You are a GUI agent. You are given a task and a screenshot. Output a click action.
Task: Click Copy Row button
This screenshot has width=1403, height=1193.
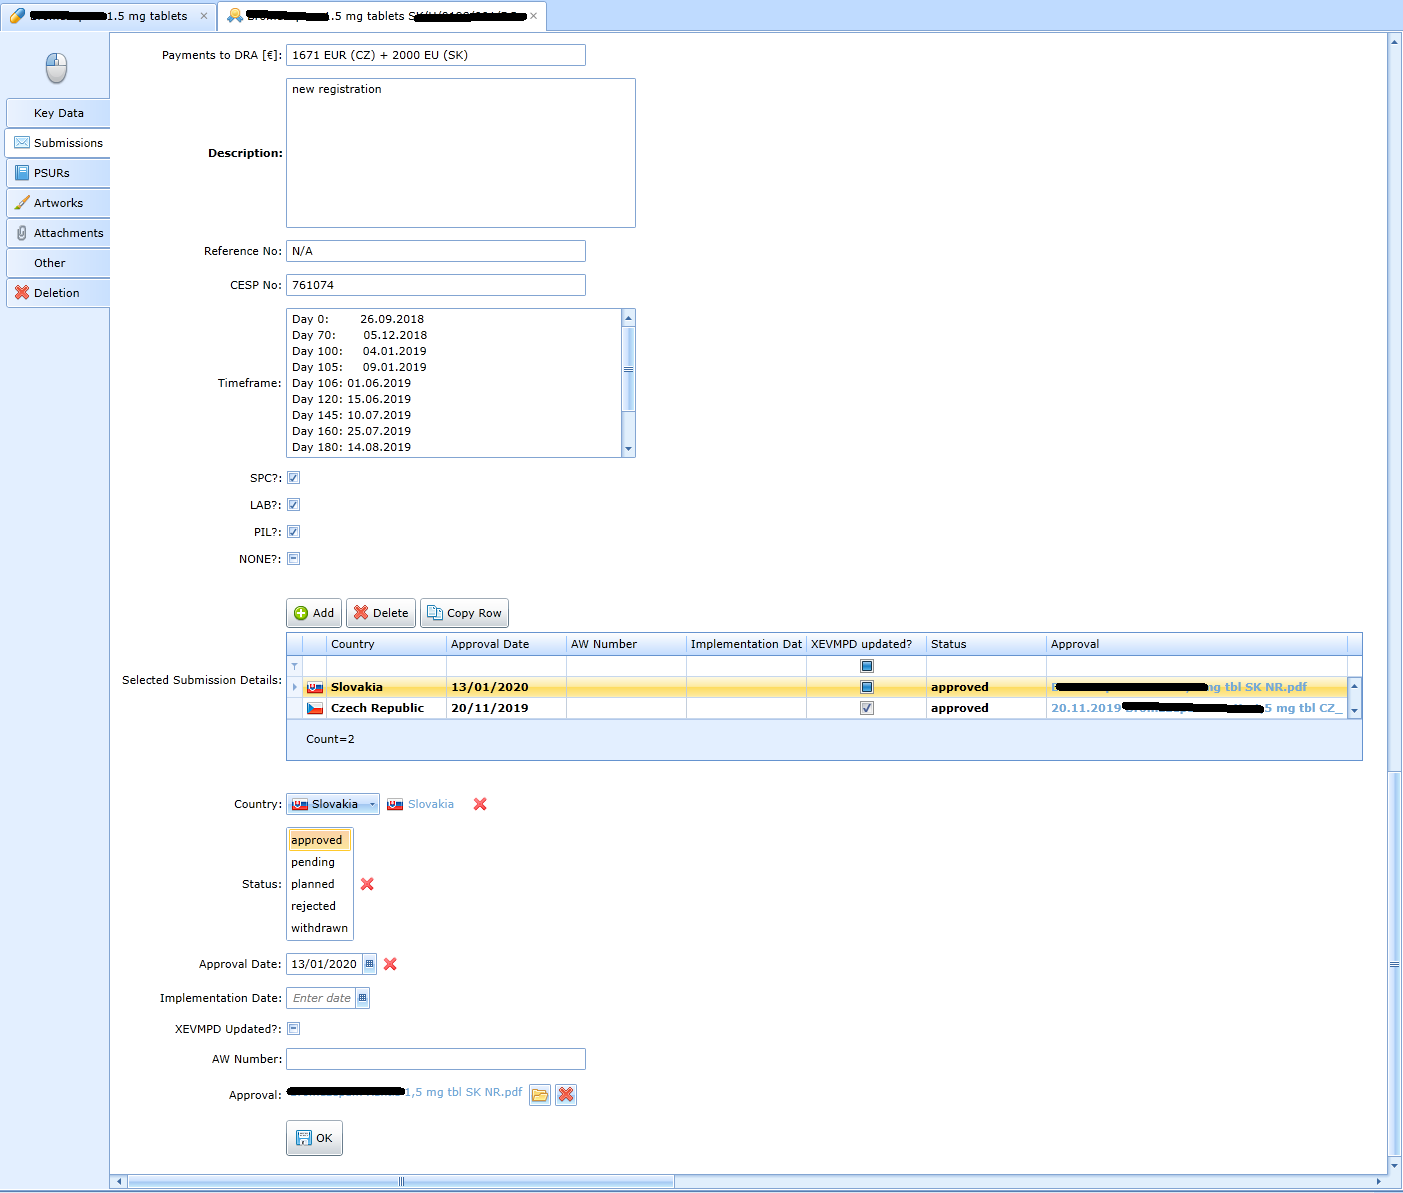point(464,613)
